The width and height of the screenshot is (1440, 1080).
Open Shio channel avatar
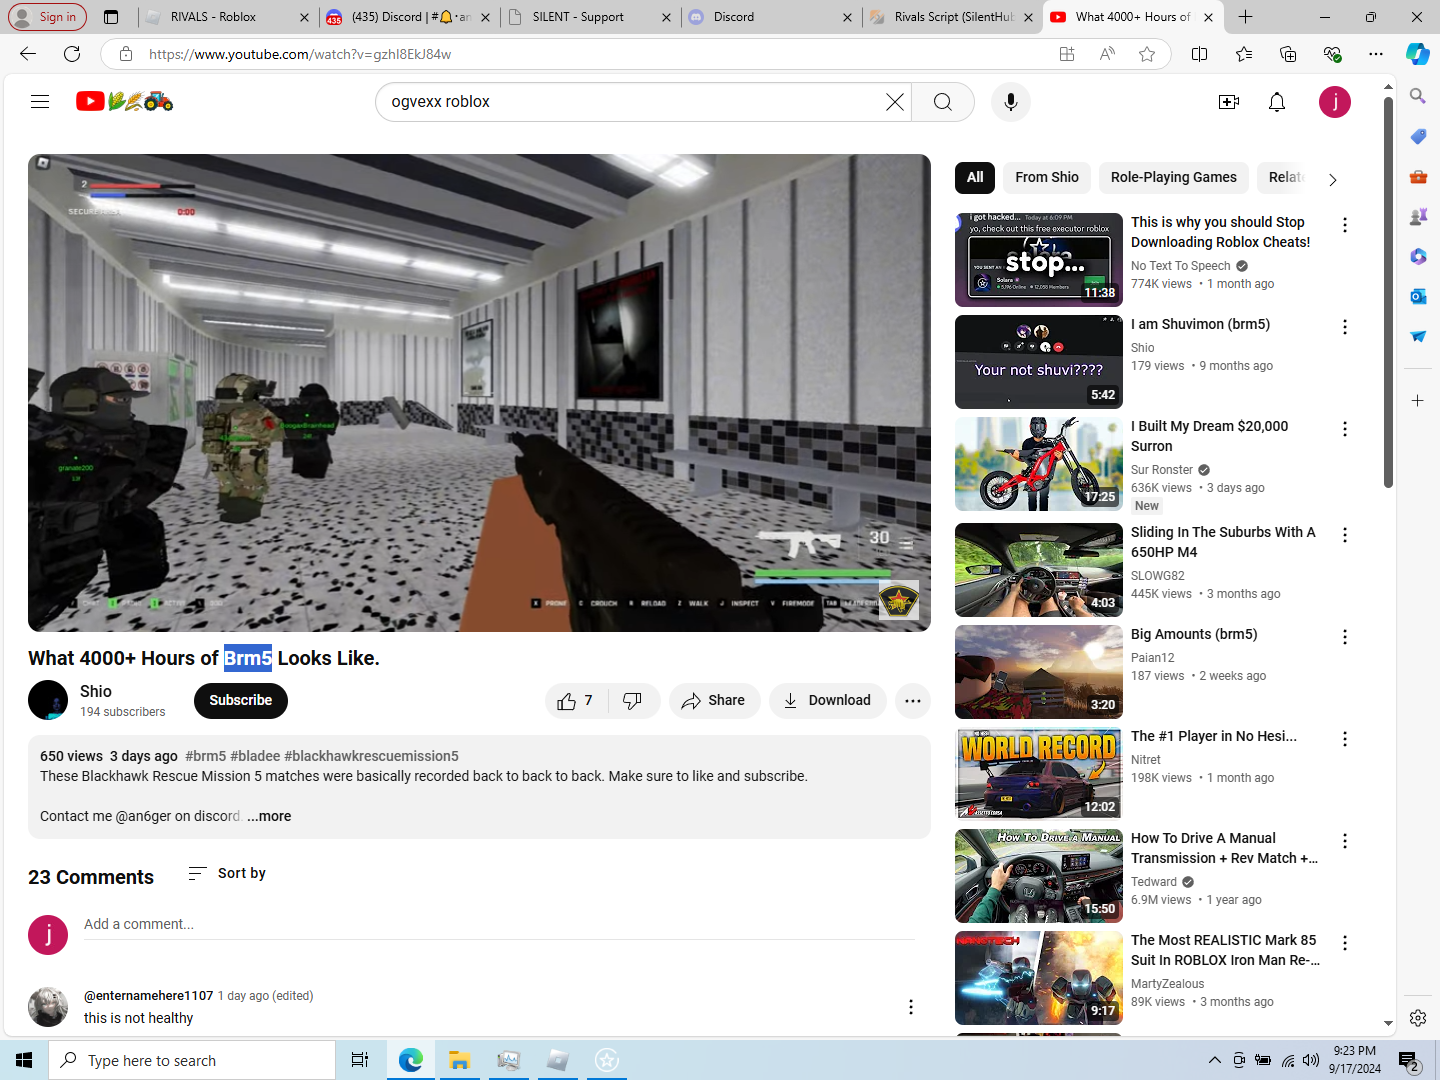(x=48, y=700)
